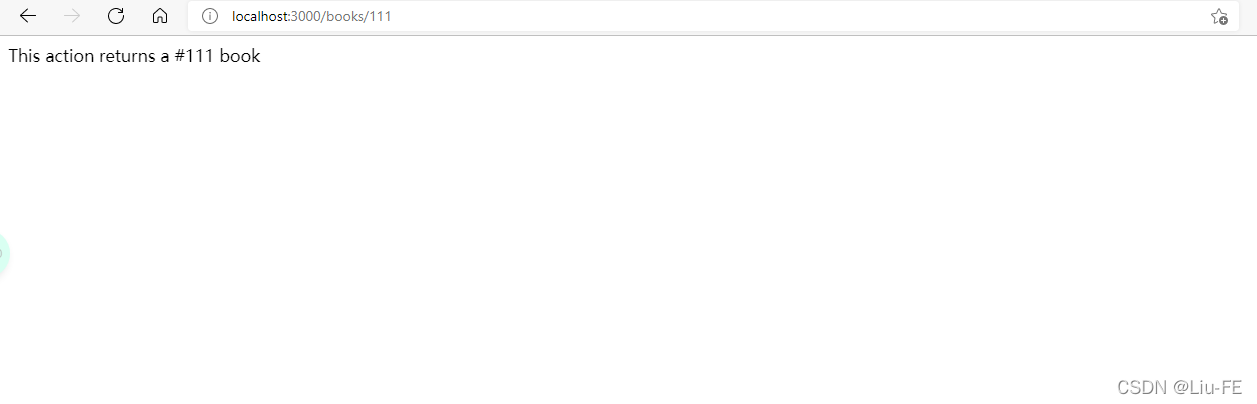Click the word "This" at start of text

(24, 56)
